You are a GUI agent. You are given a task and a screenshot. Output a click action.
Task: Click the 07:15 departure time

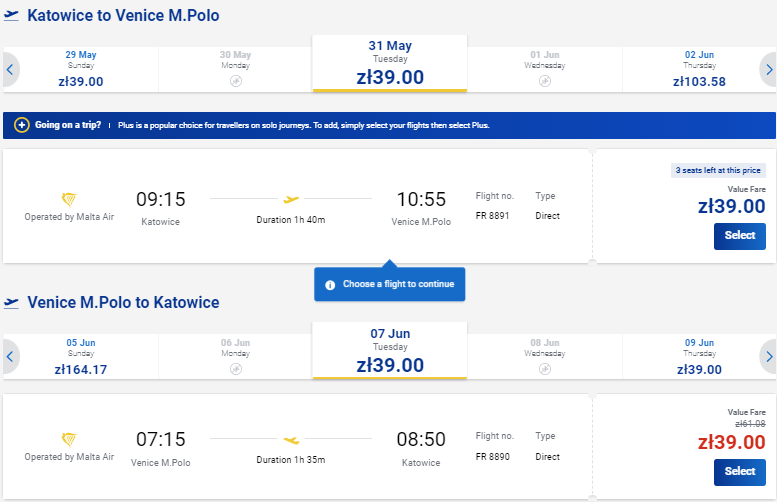point(161,439)
